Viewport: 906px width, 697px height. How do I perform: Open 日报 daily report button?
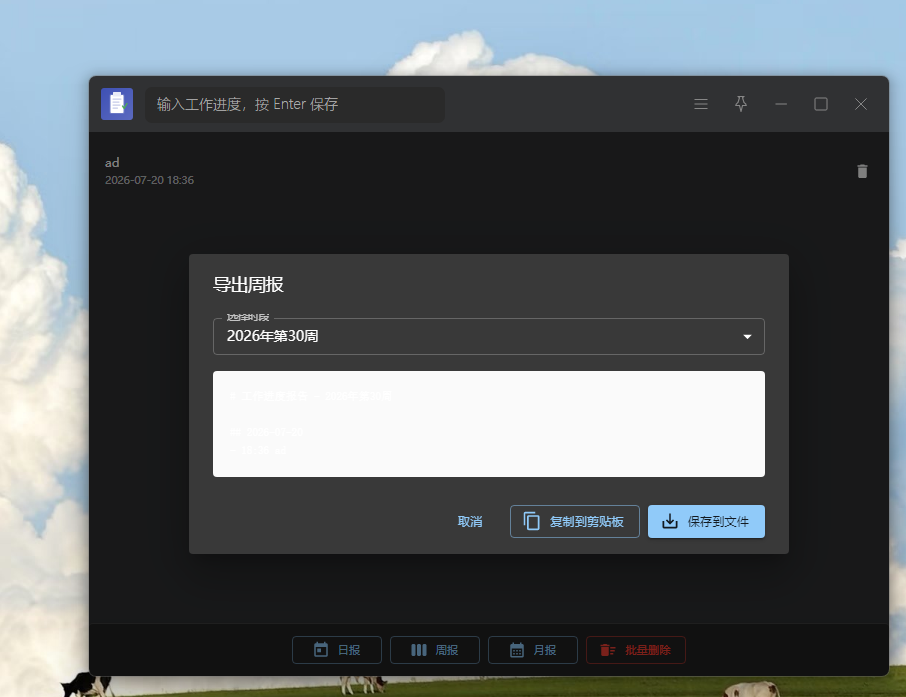click(337, 650)
